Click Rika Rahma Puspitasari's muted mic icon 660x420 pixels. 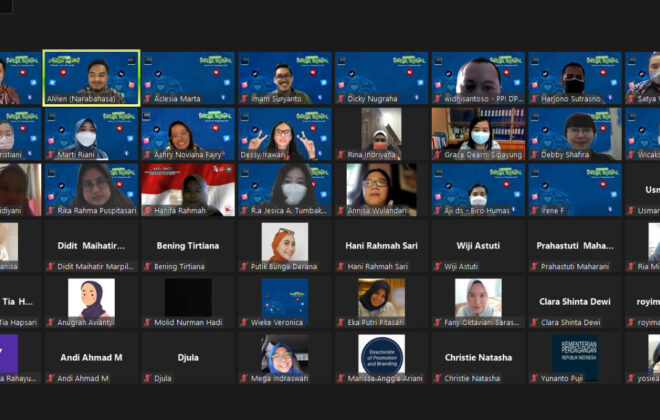click(x=51, y=211)
